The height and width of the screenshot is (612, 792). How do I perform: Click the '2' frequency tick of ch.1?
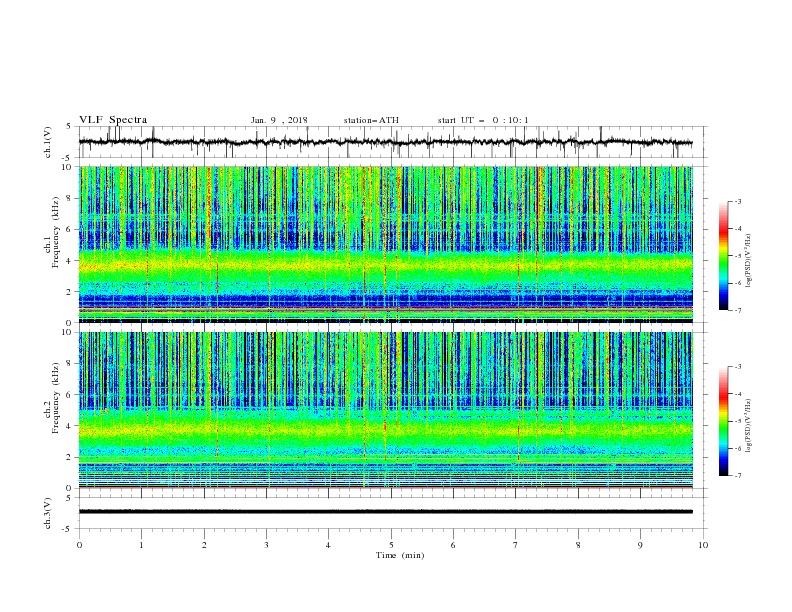[x=71, y=292]
